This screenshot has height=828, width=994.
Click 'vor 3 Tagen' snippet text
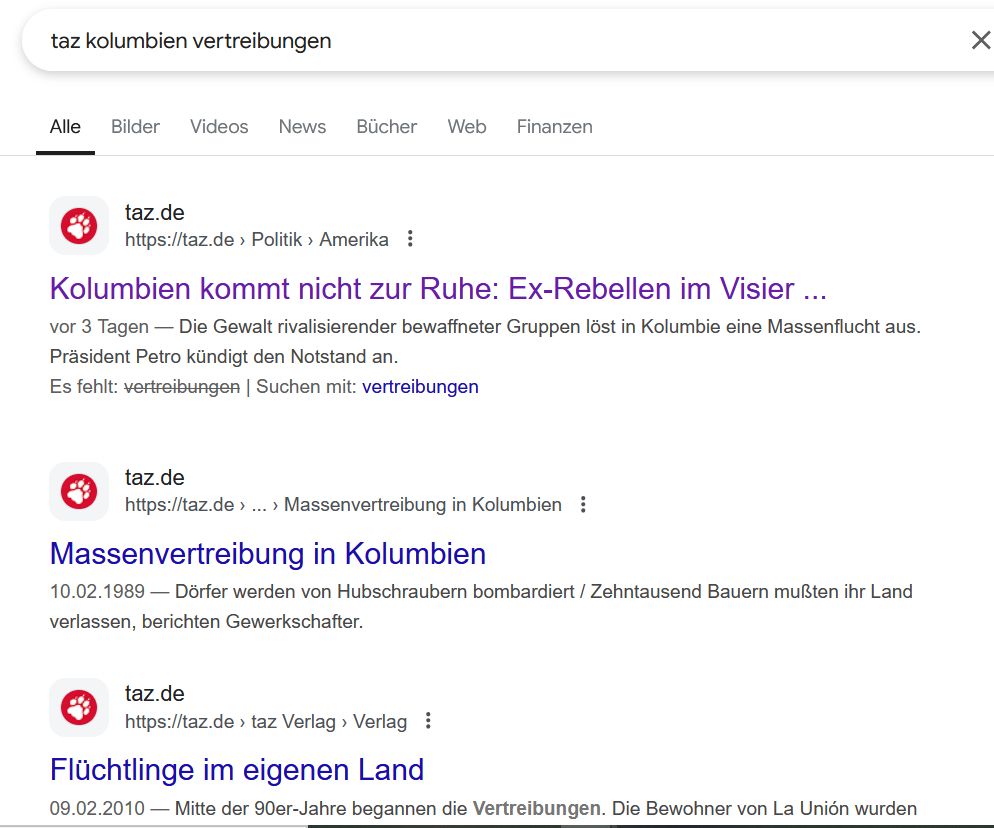point(100,327)
